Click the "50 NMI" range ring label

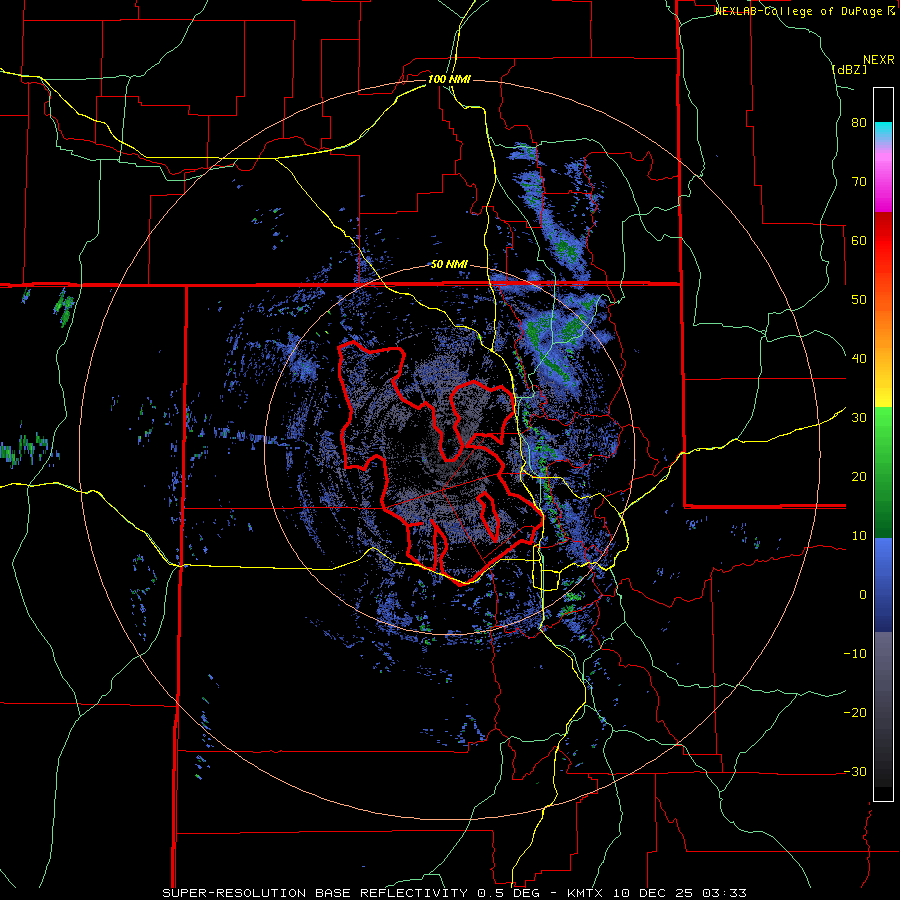coord(449,265)
